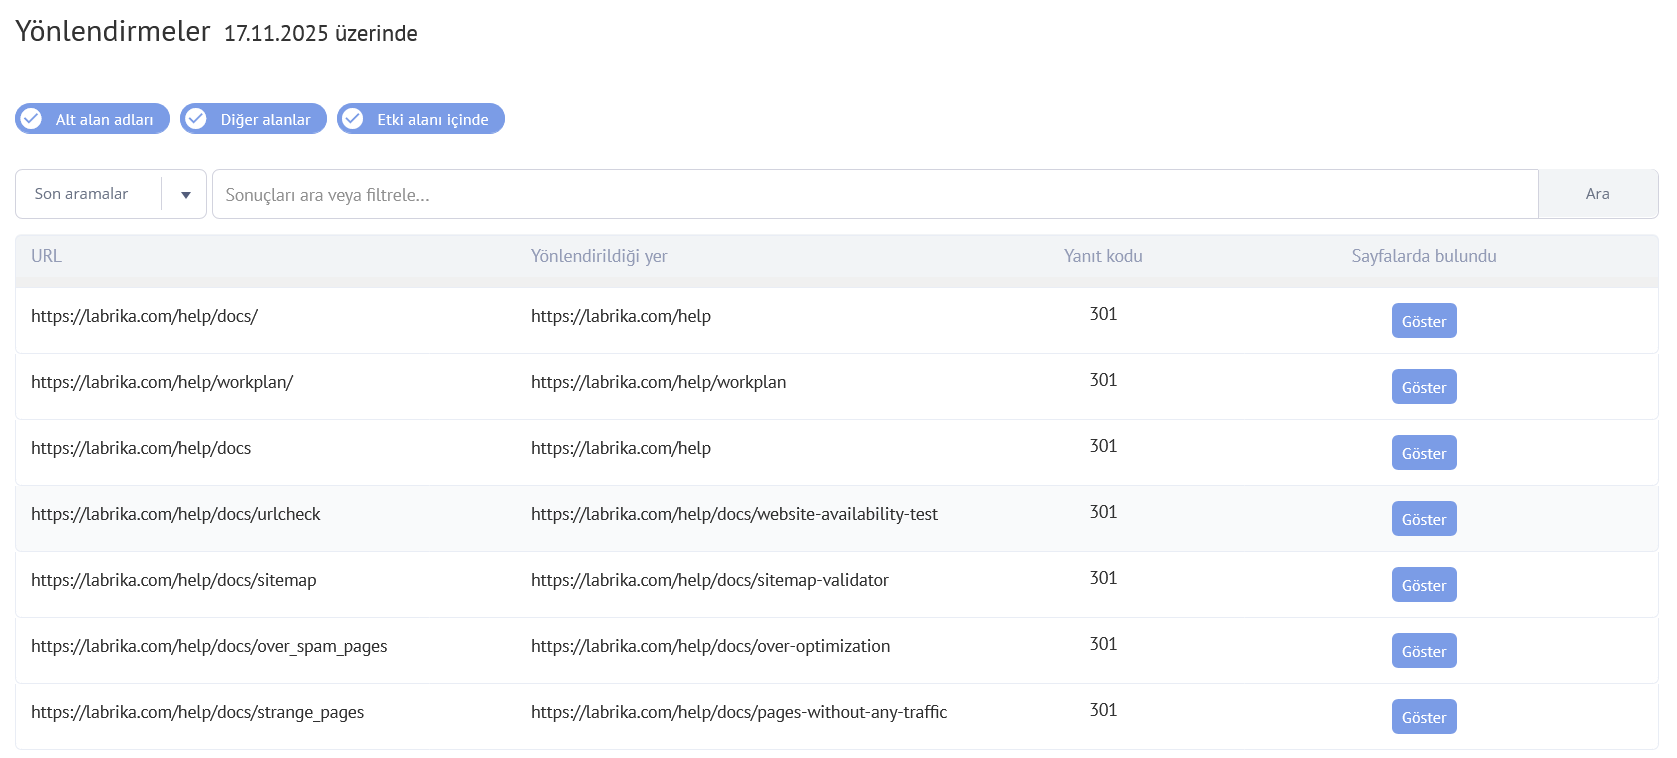Open the website-availability-test redirect target URL
Image resolution: width=1677 pixels, height=758 pixels.
[x=734, y=514]
